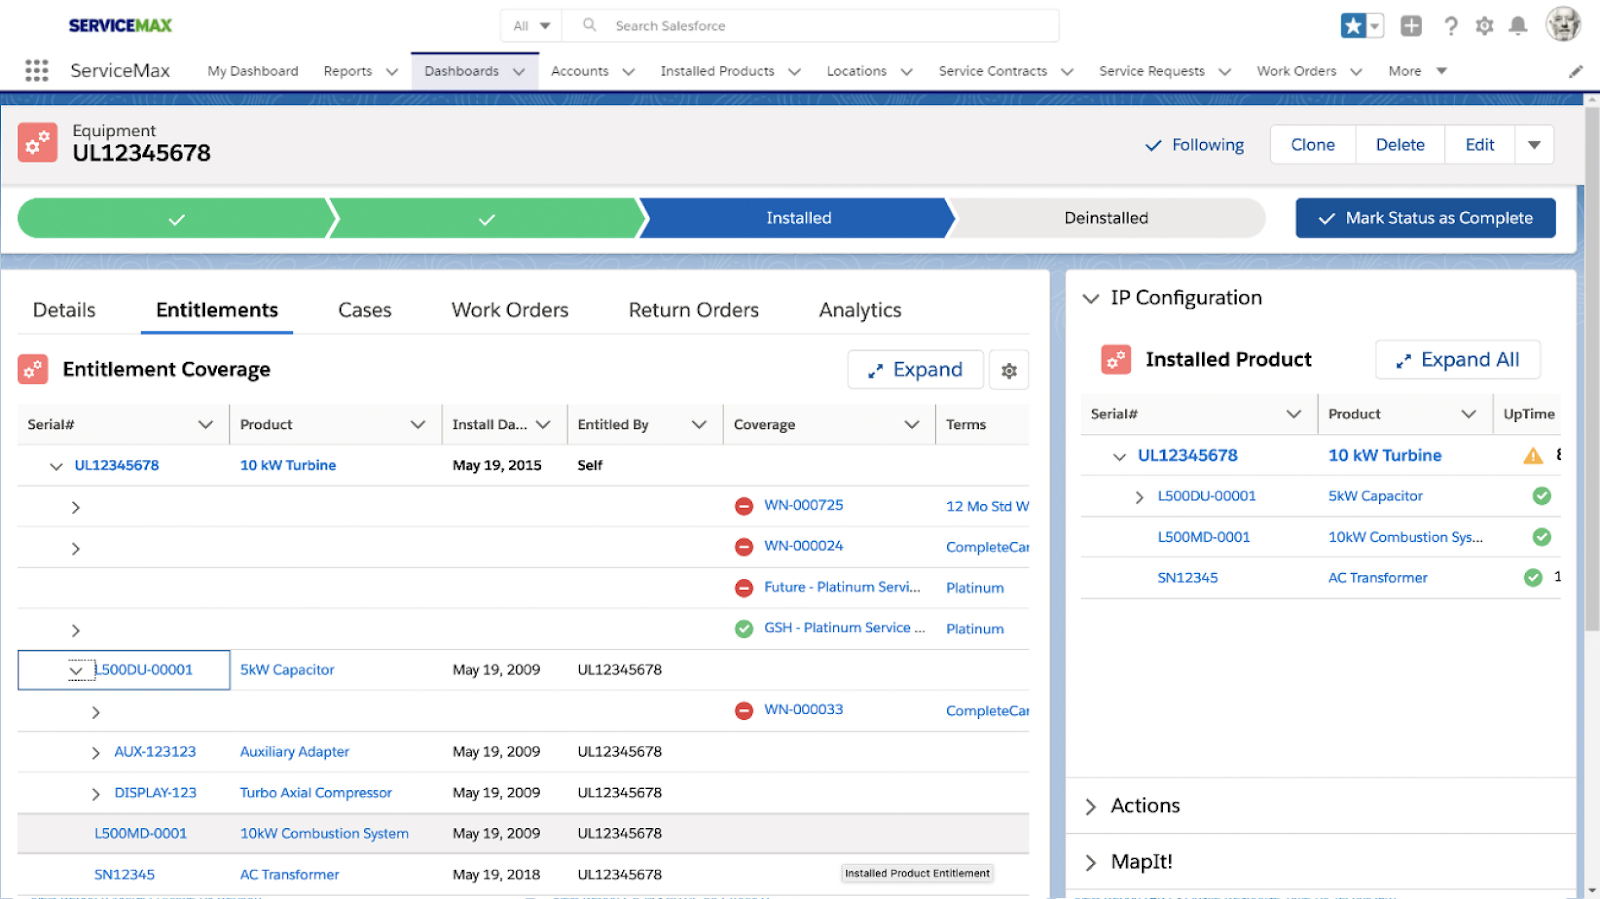
Task: Click the Expand All button
Action: (x=1458, y=360)
